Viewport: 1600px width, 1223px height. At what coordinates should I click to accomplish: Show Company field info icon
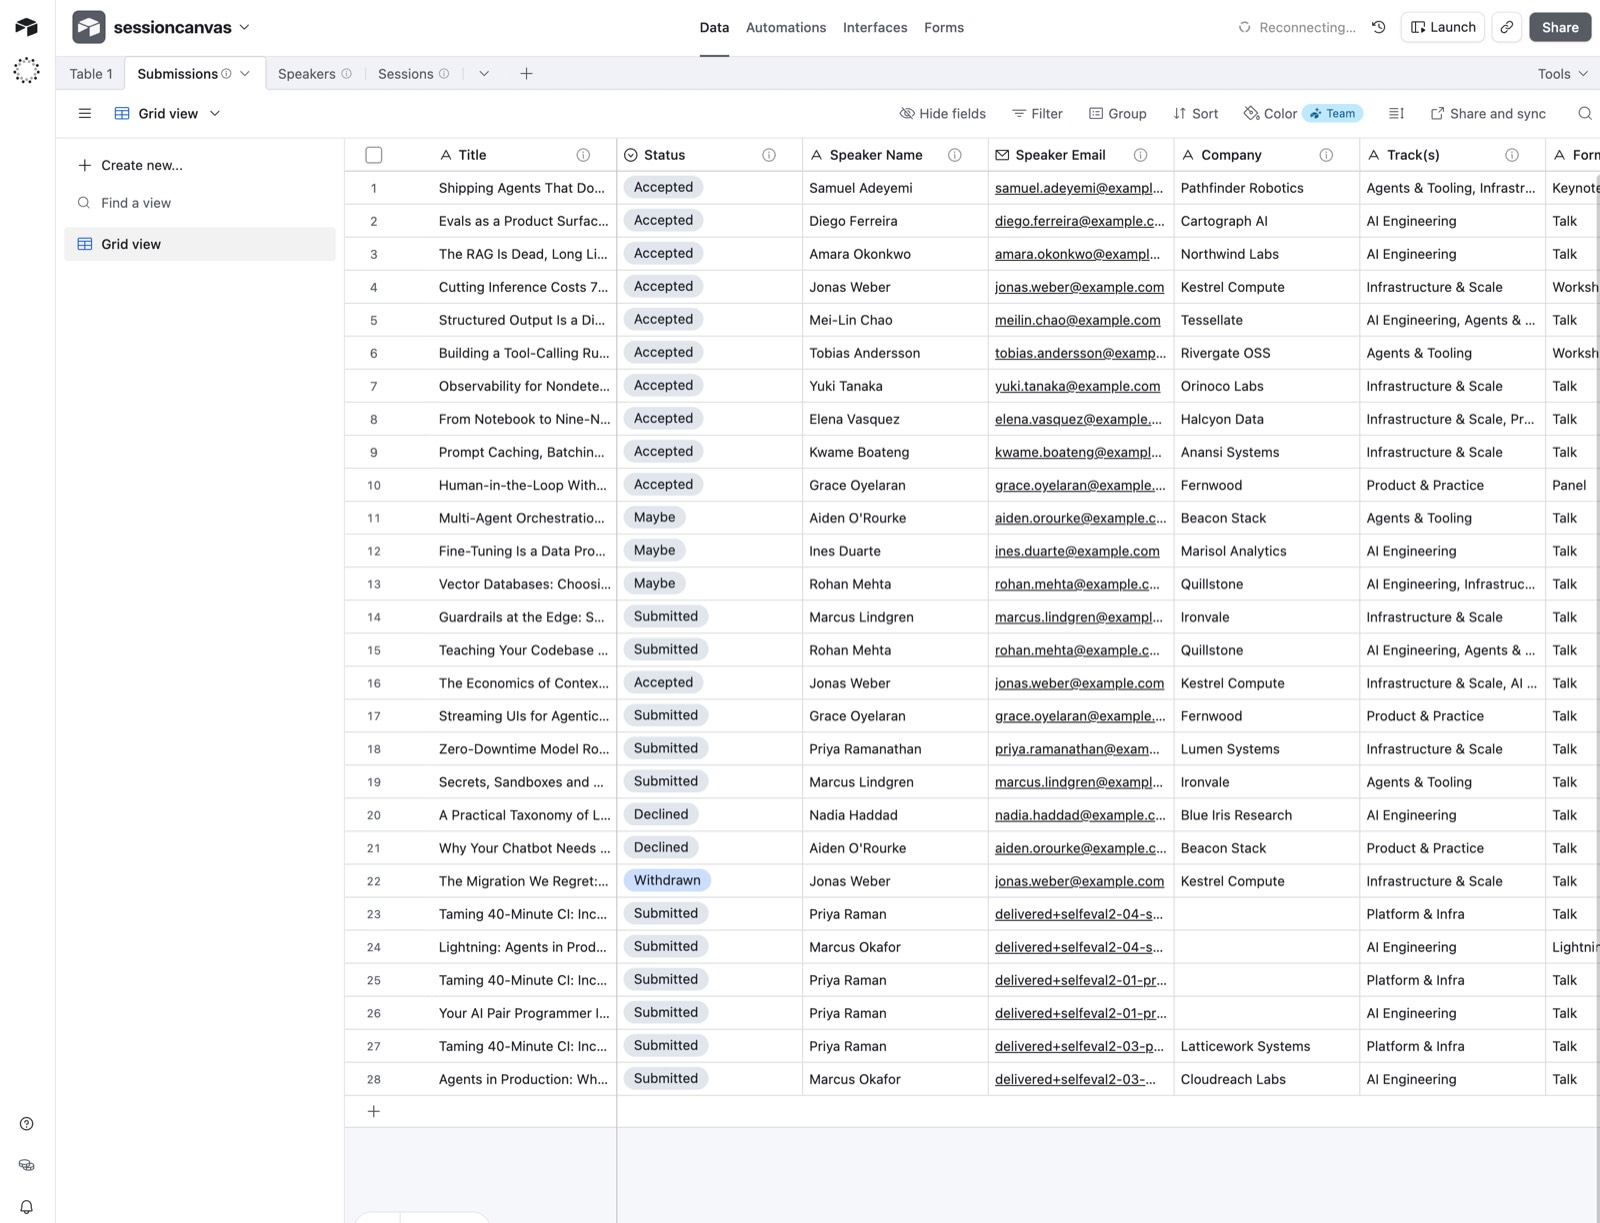[1326, 155]
